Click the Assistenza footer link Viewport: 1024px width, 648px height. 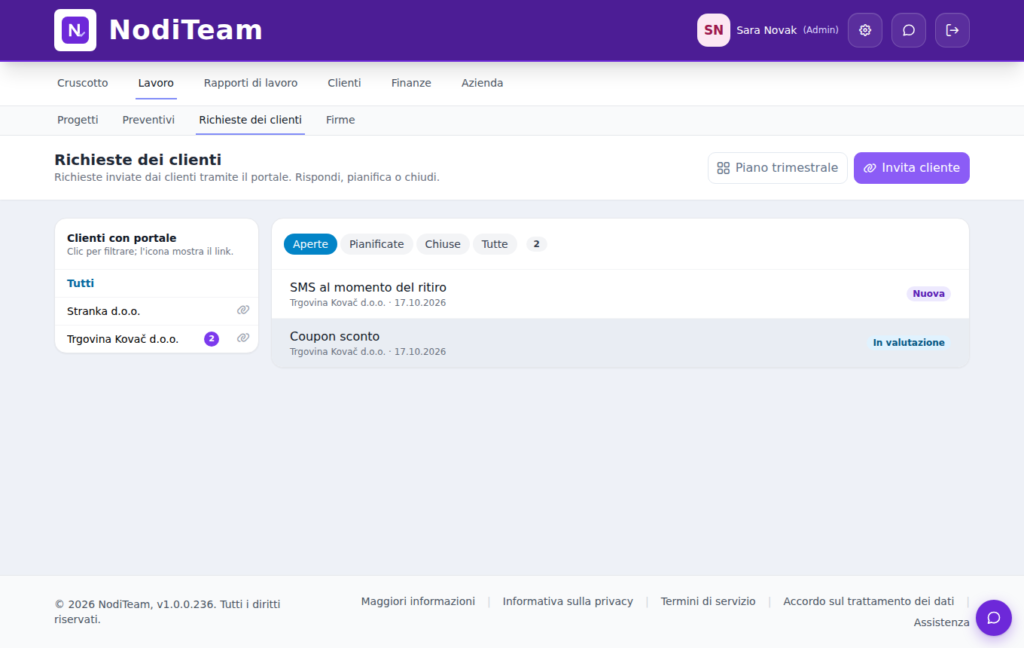pos(941,623)
